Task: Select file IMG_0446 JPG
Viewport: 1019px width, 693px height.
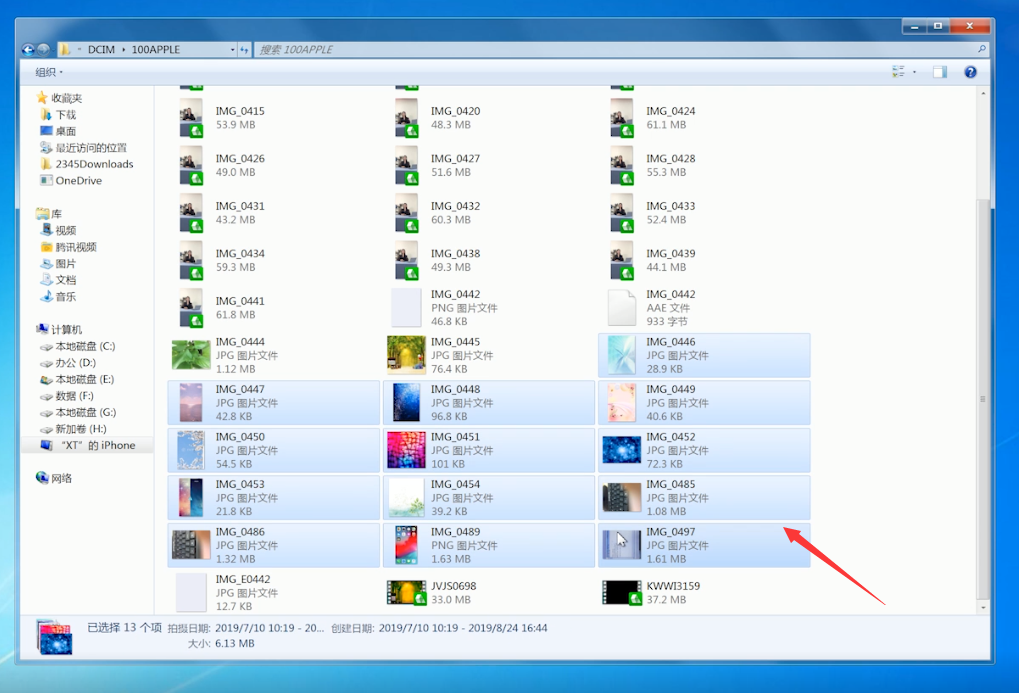Action: (x=704, y=355)
